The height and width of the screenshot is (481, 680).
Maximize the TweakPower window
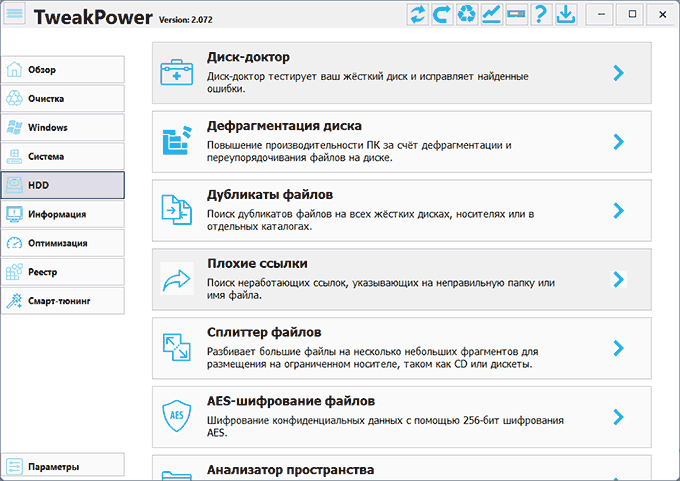pyautogui.click(x=632, y=14)
